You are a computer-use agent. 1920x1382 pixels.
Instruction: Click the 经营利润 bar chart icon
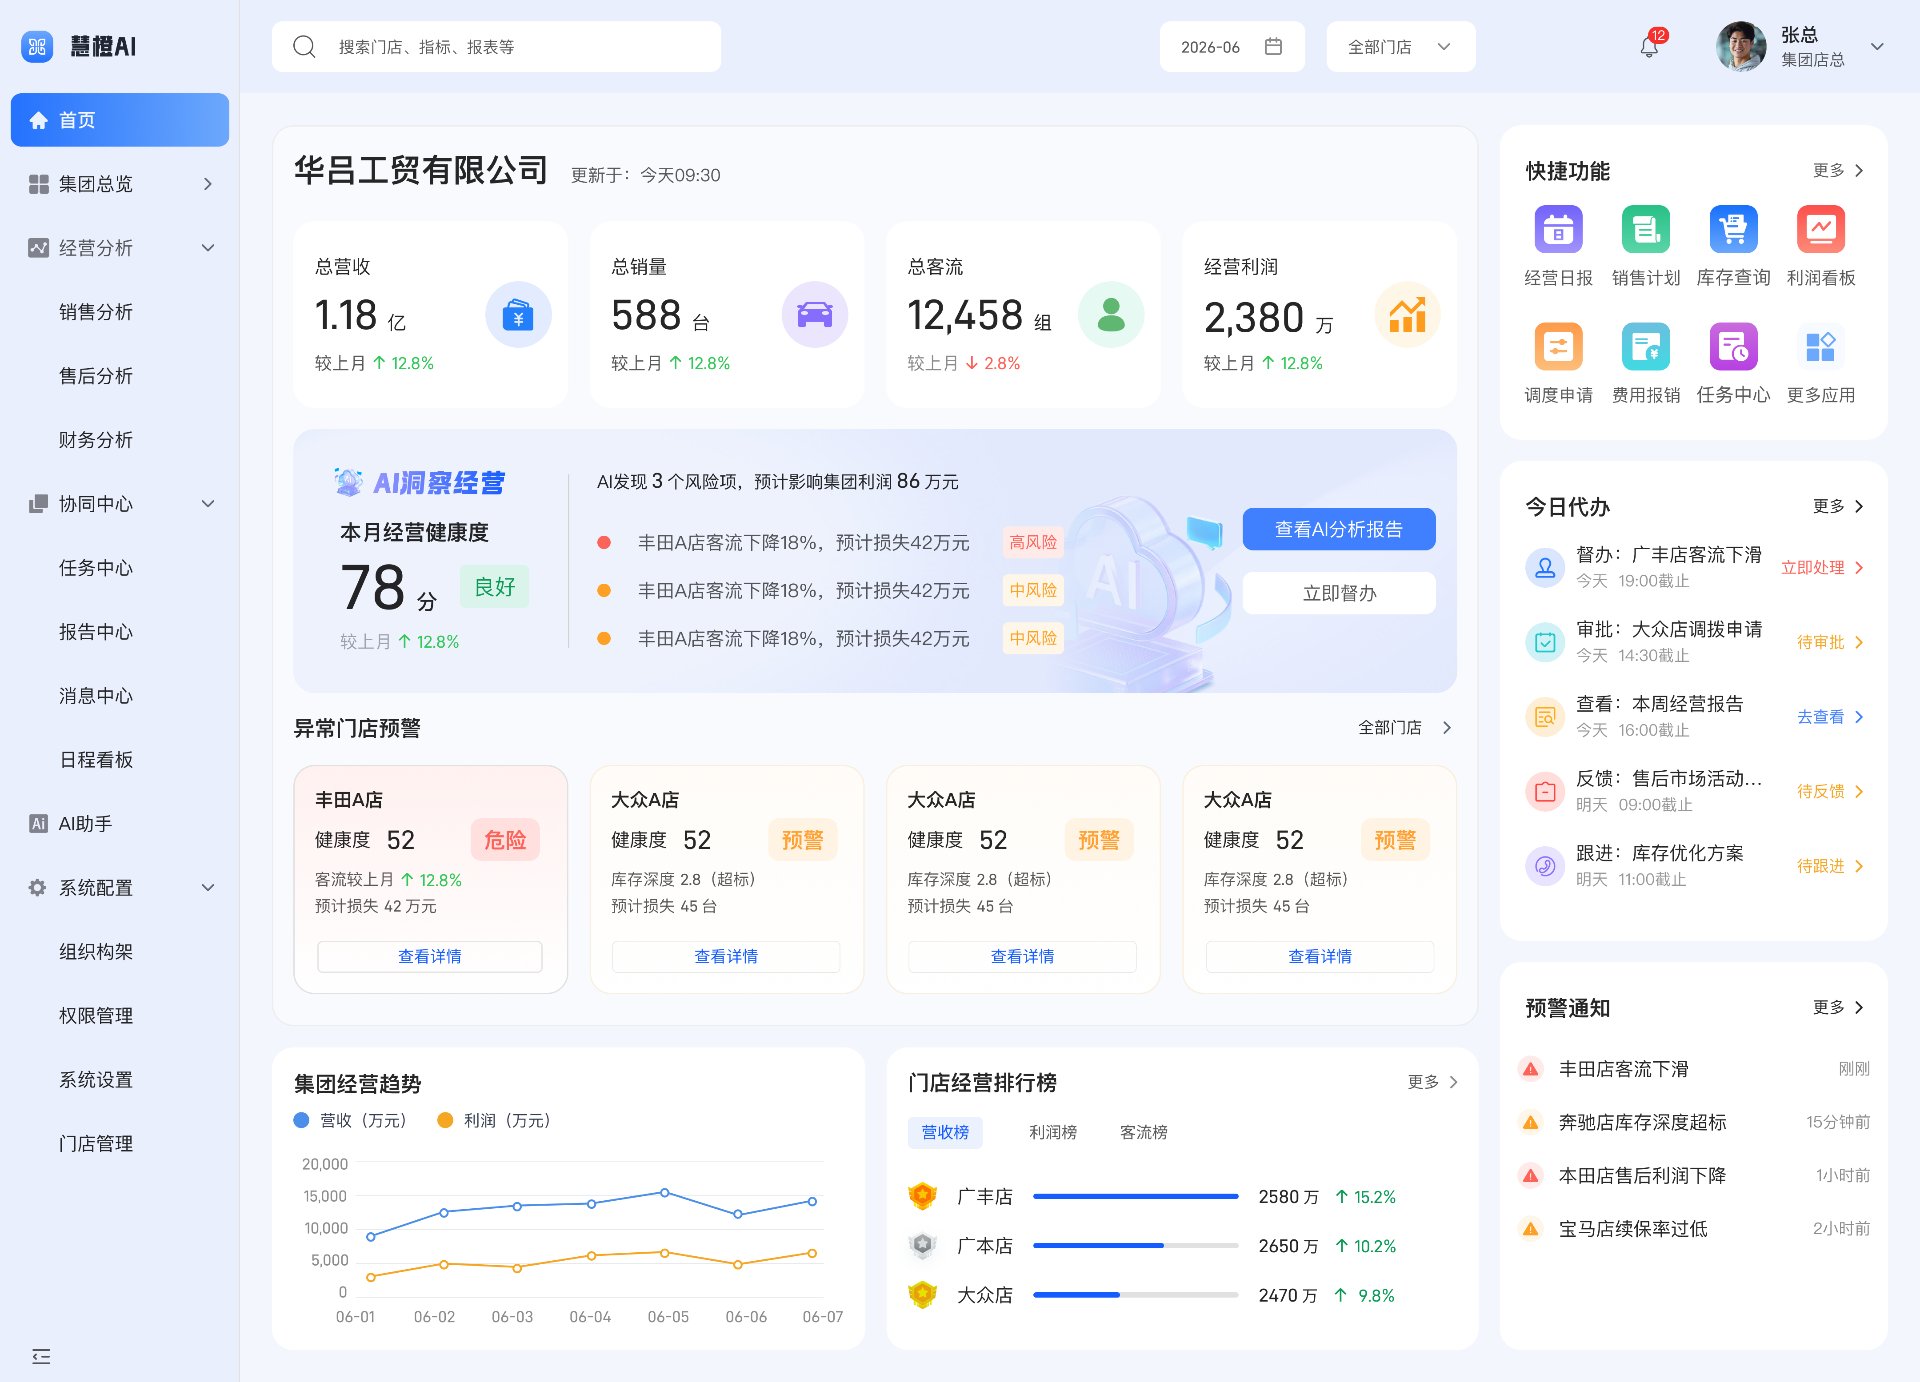pos(1407,315)
